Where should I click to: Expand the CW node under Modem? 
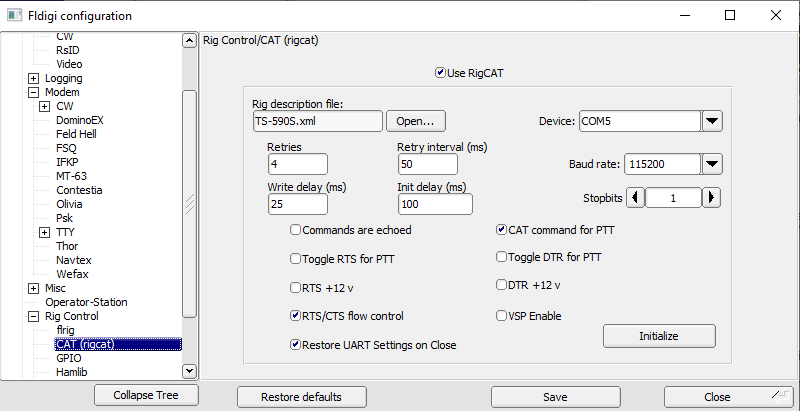[45, 107]
